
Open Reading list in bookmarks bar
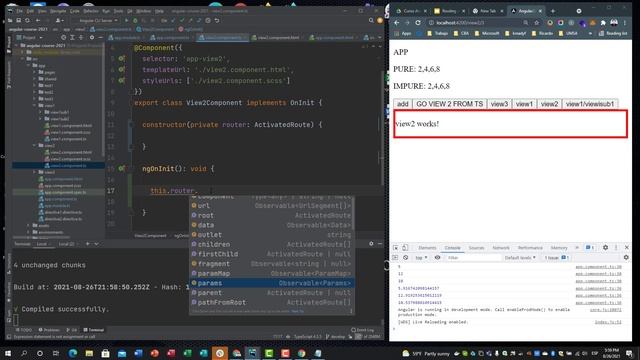pyautogui.click(x=613, y=33)
